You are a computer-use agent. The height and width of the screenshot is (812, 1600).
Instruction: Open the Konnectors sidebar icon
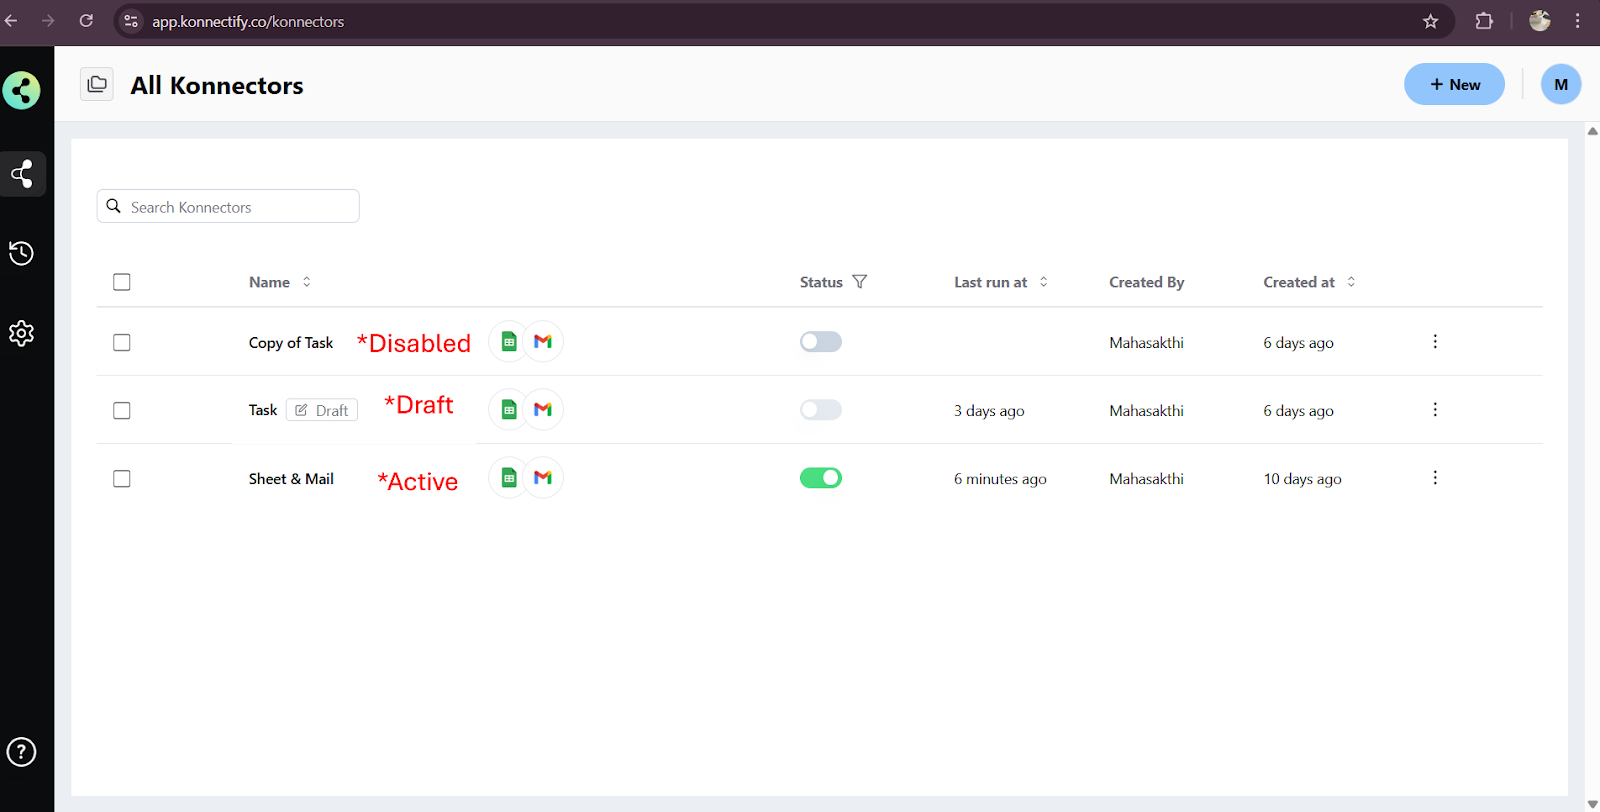pos(22,174)
